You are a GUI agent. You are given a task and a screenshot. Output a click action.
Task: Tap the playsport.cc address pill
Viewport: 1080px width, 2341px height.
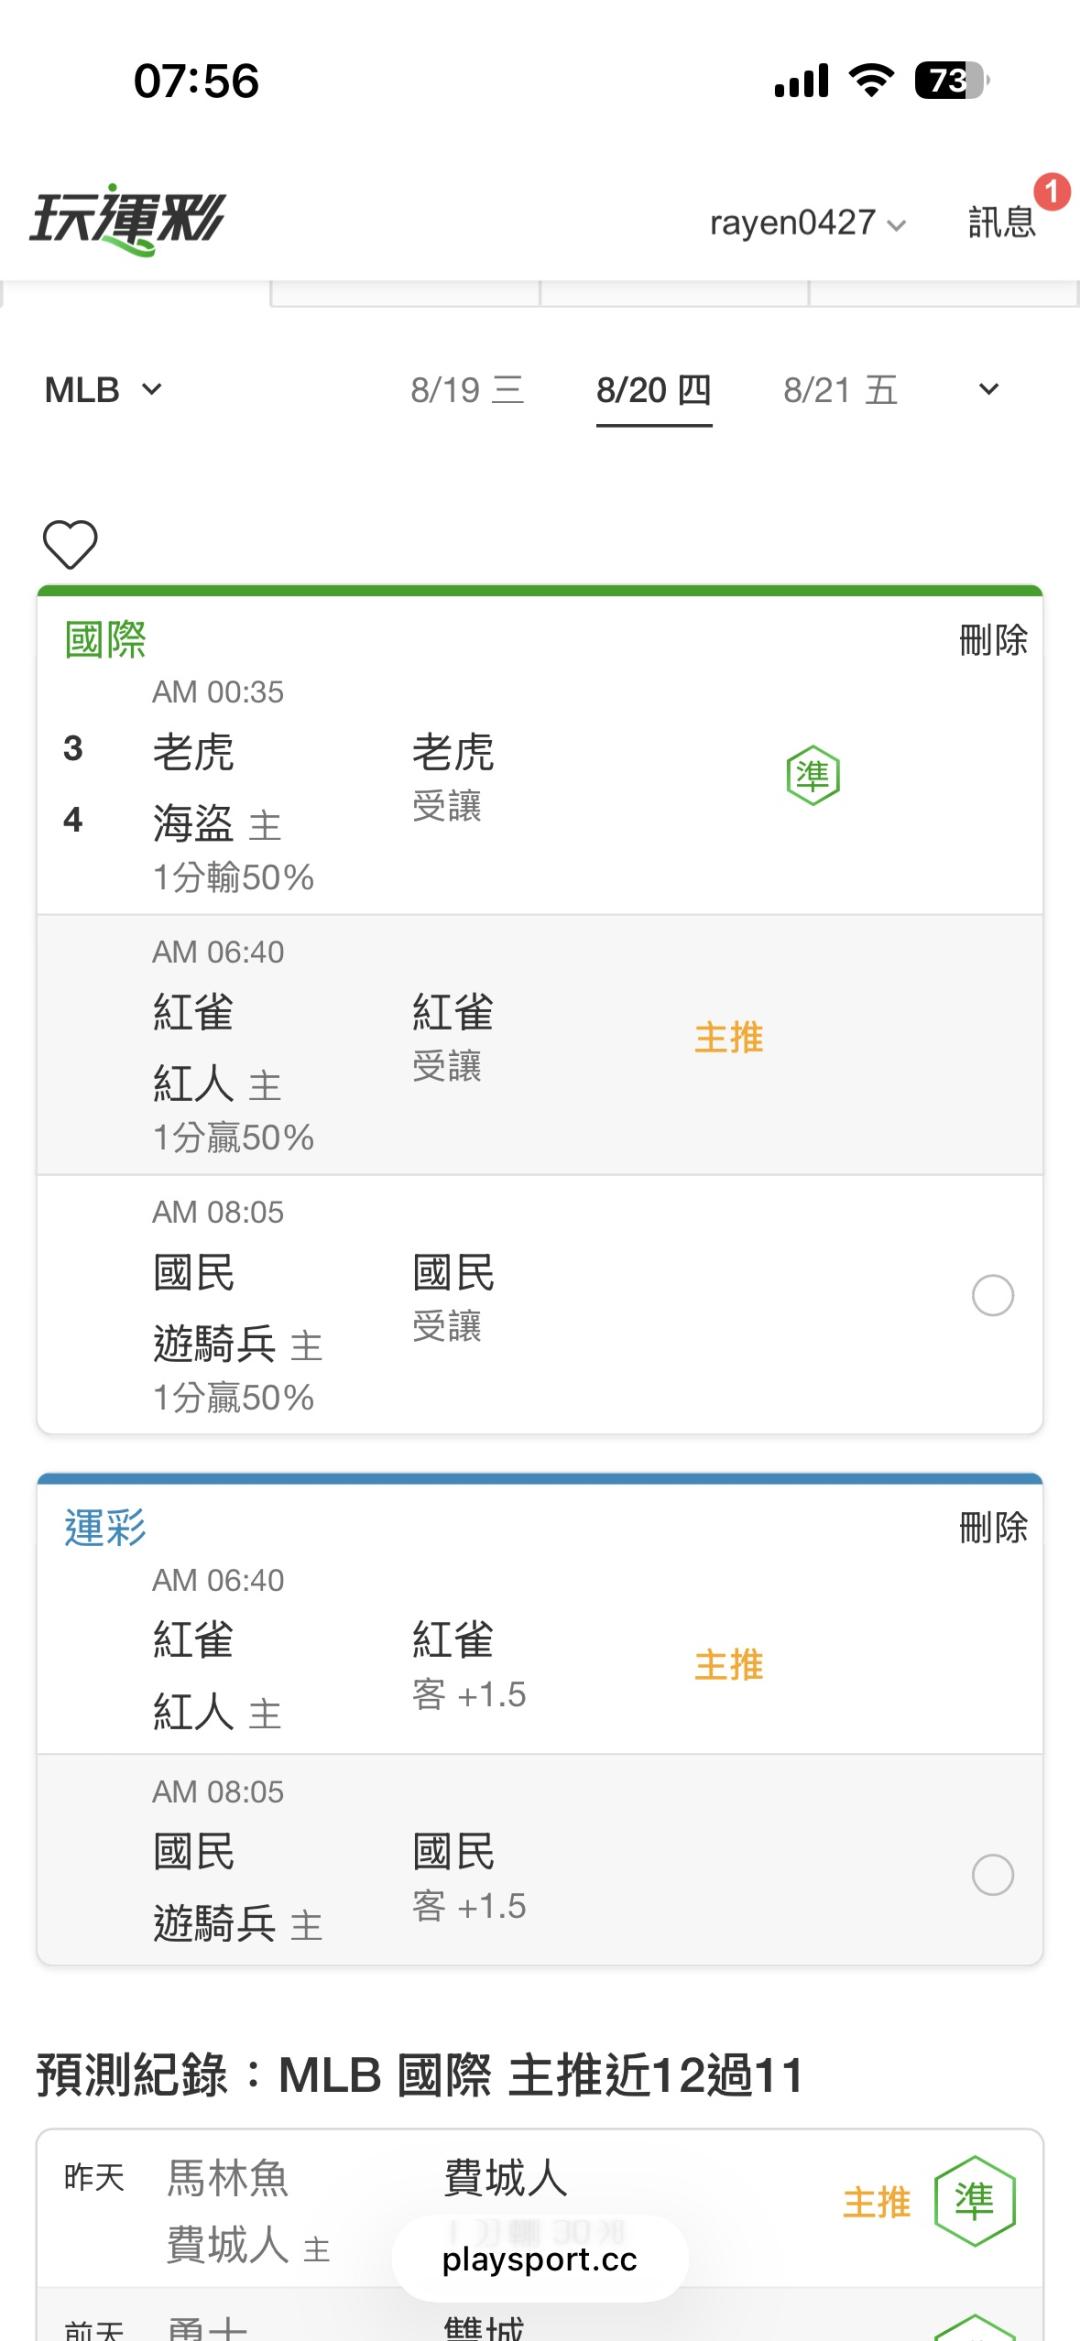[540, 2259]
